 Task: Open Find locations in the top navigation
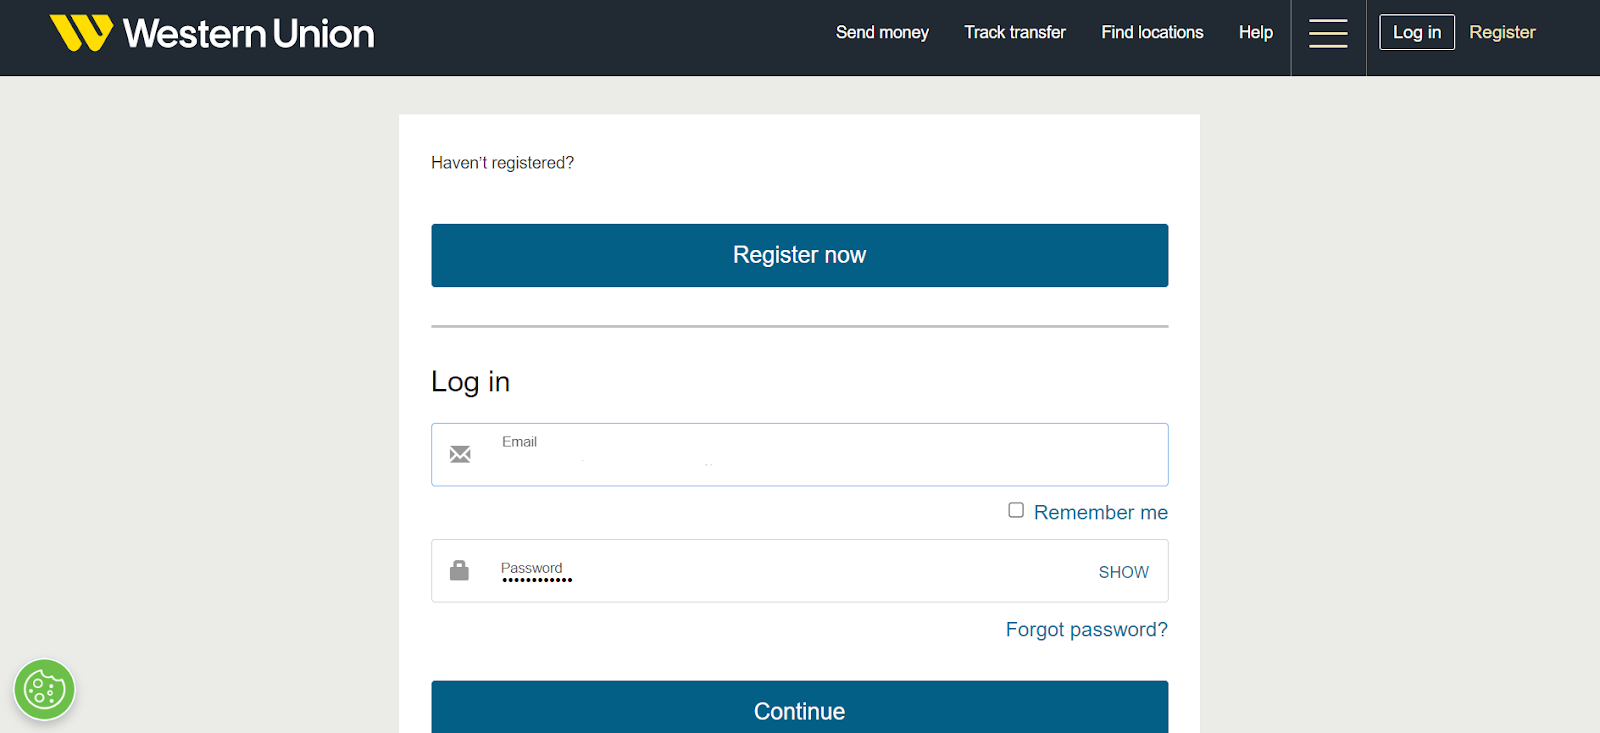(1152, 32)
